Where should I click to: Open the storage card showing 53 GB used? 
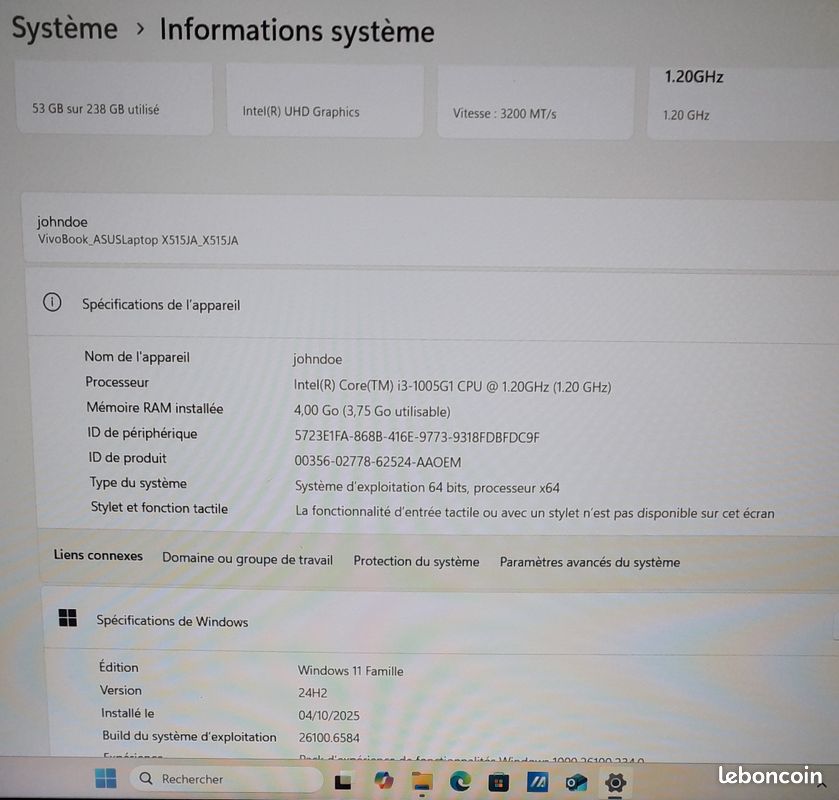(115, 98)
